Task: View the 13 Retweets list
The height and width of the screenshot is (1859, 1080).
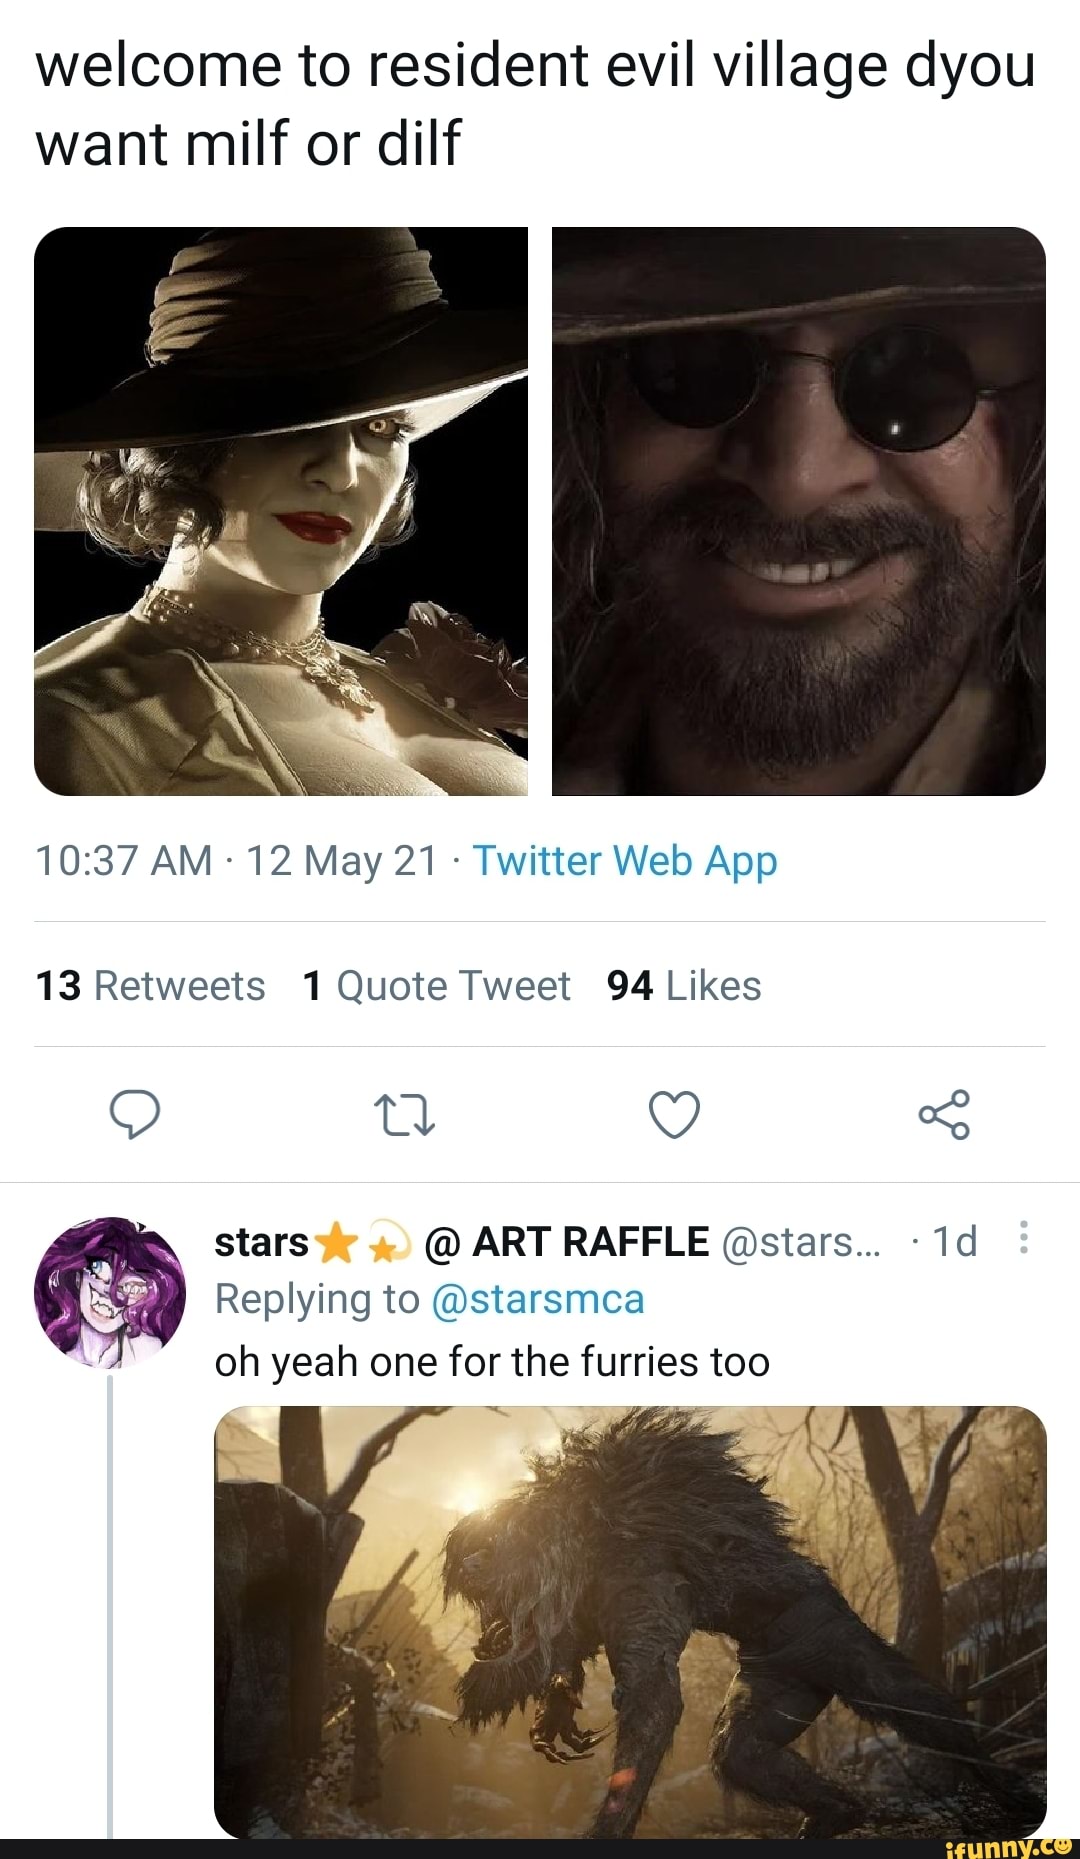Action: tap(150, 986)
